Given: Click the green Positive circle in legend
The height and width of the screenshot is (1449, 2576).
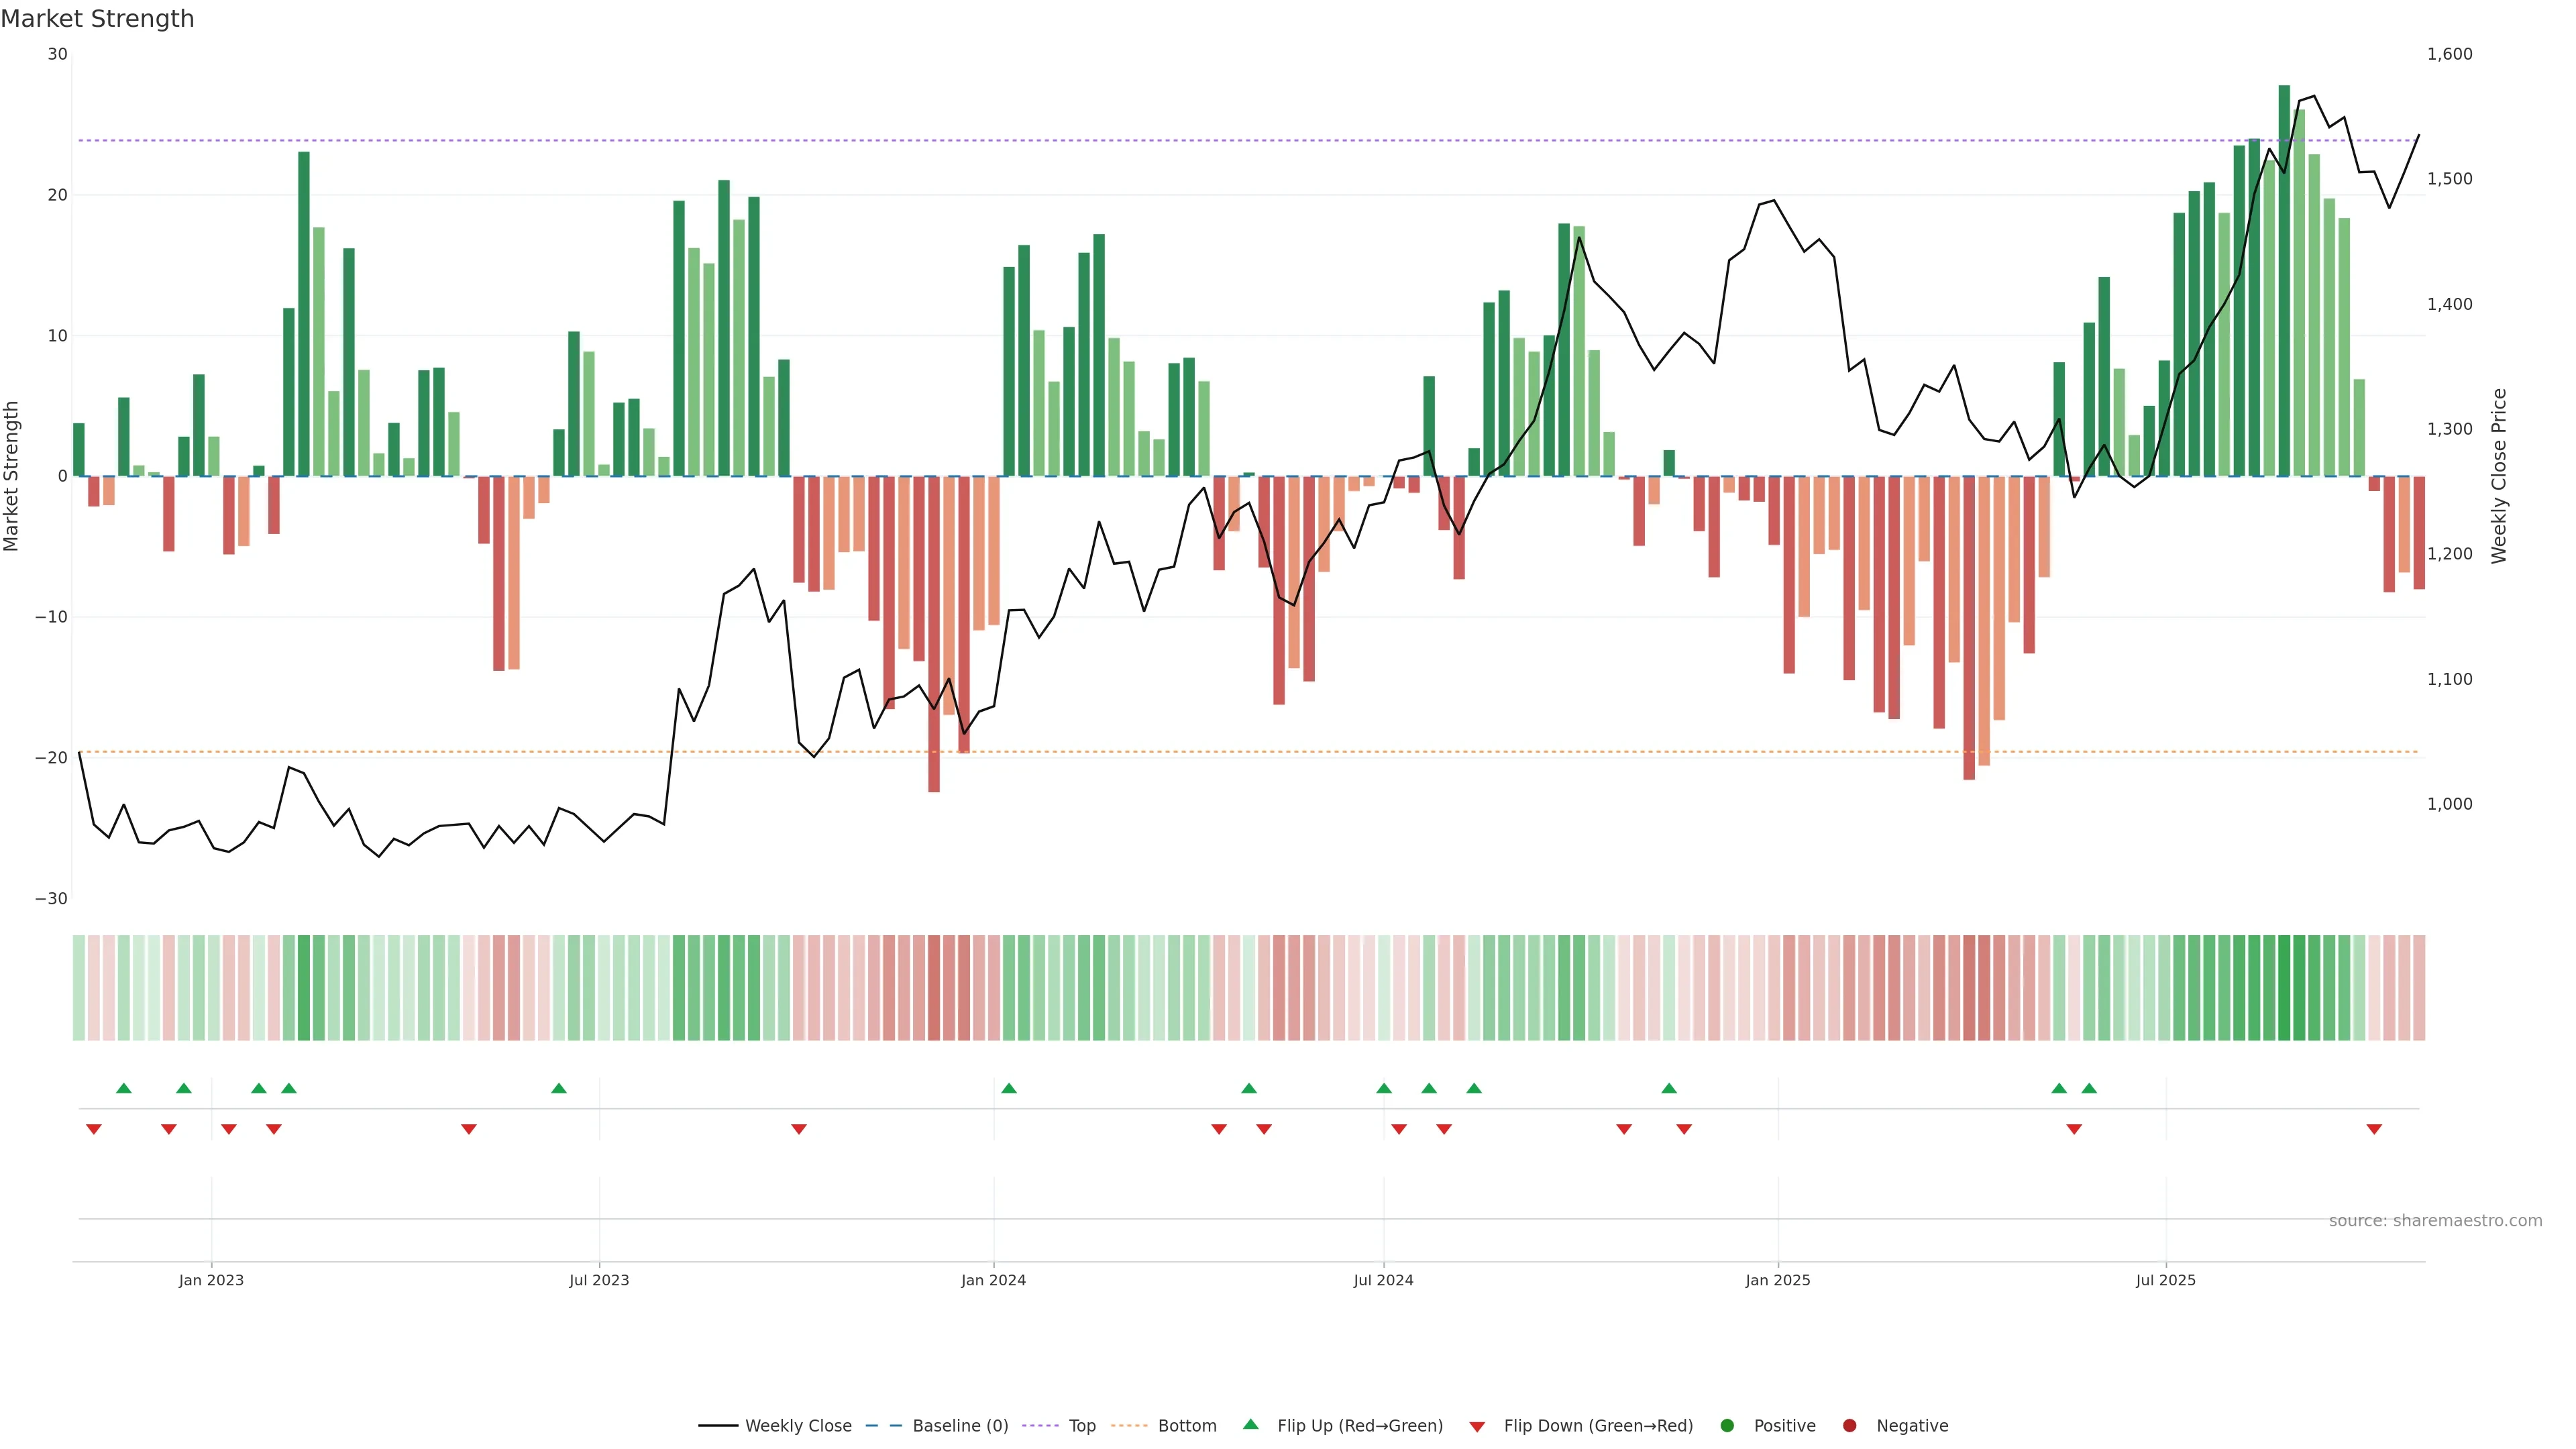Looking at the screenshot, I should (1727, 1426).
